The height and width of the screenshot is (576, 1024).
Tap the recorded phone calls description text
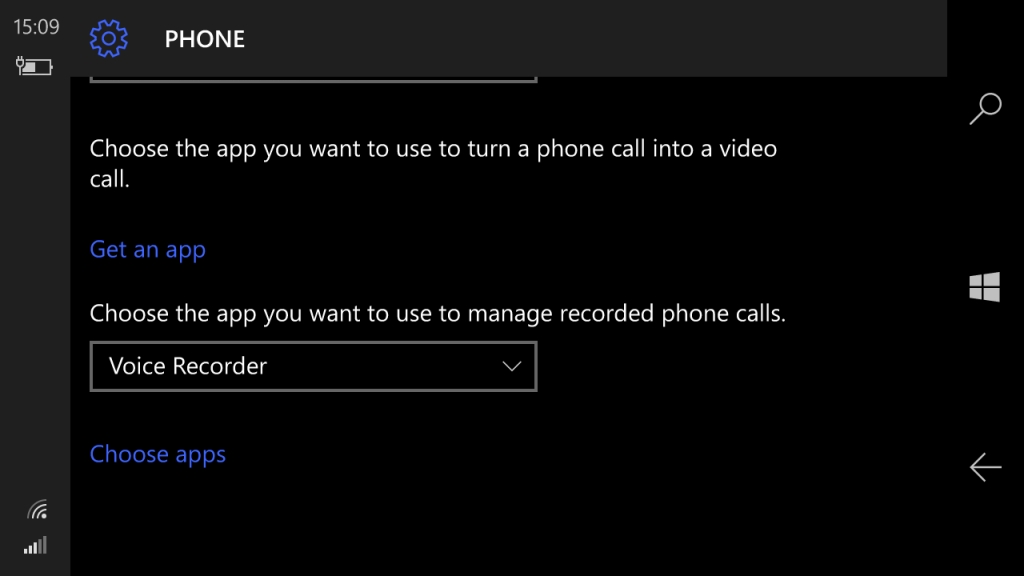click(438, 313)
